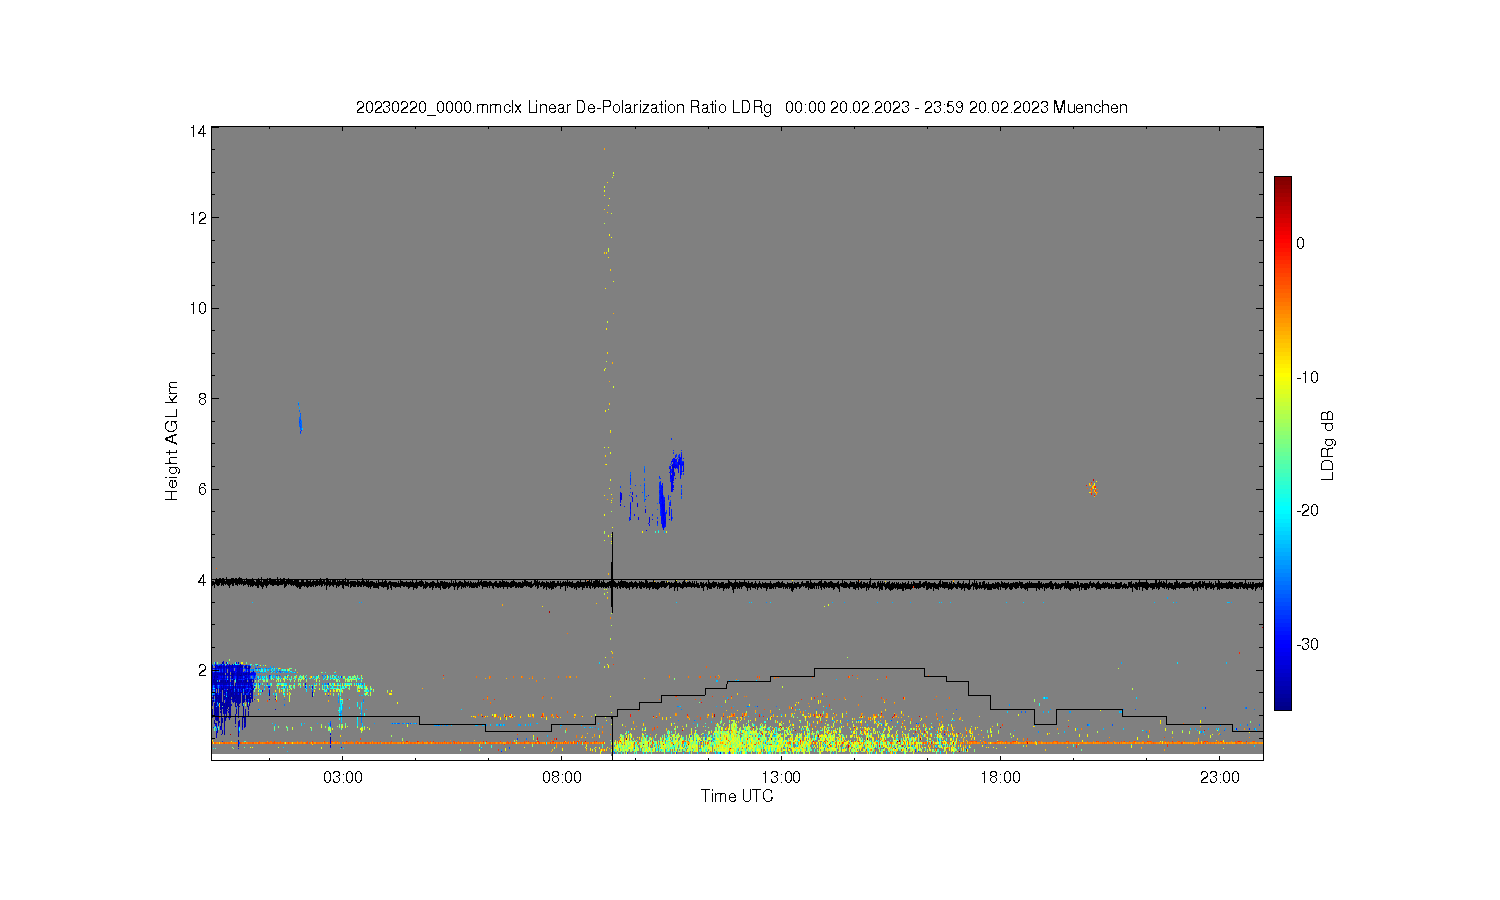This screenshot has height=900, width=1500.
Task: Click the 2 km height tick label
Action: click(x=202, y=670)
